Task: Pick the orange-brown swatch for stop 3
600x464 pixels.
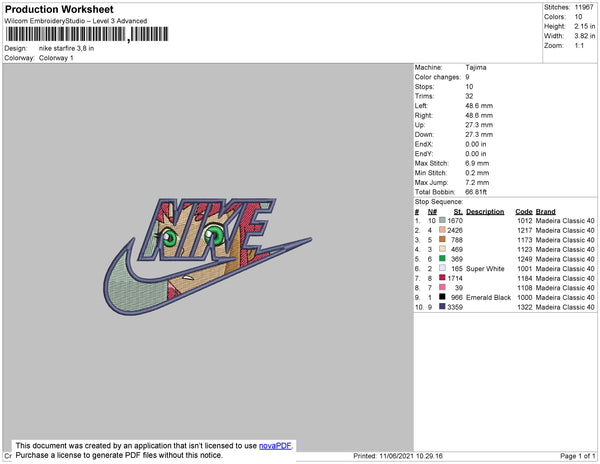Action: (442, 239)
